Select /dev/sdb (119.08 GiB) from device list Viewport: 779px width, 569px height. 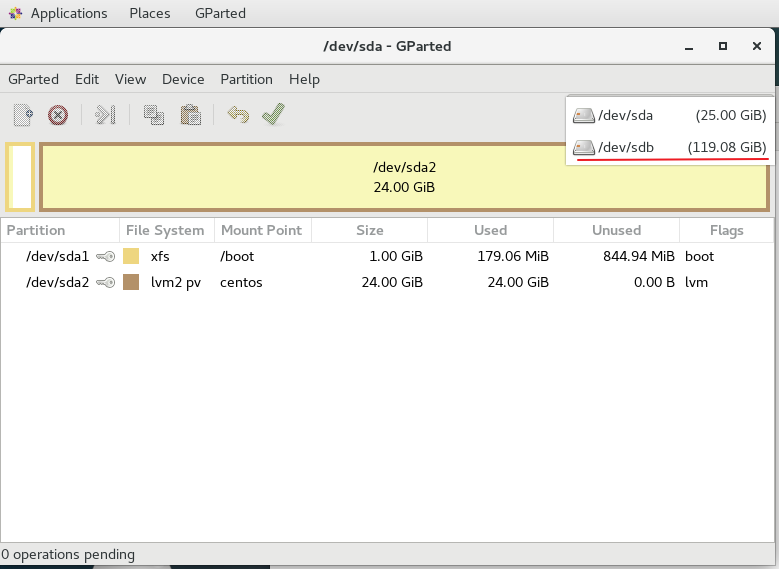point(670,147)
